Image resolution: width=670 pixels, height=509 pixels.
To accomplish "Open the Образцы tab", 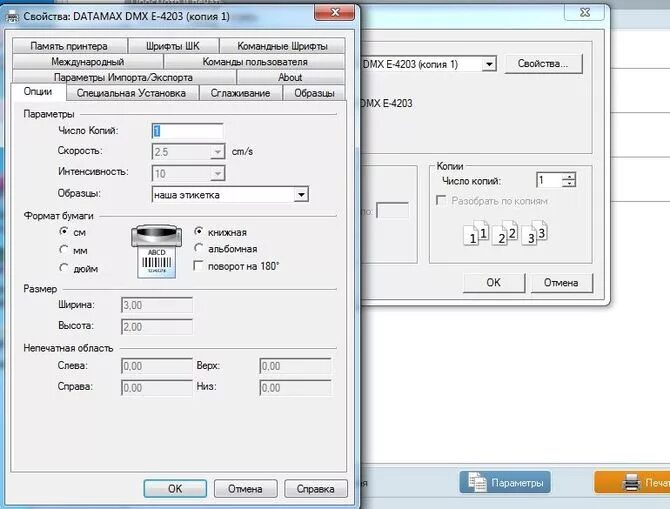I will click(x=314, y=93).
